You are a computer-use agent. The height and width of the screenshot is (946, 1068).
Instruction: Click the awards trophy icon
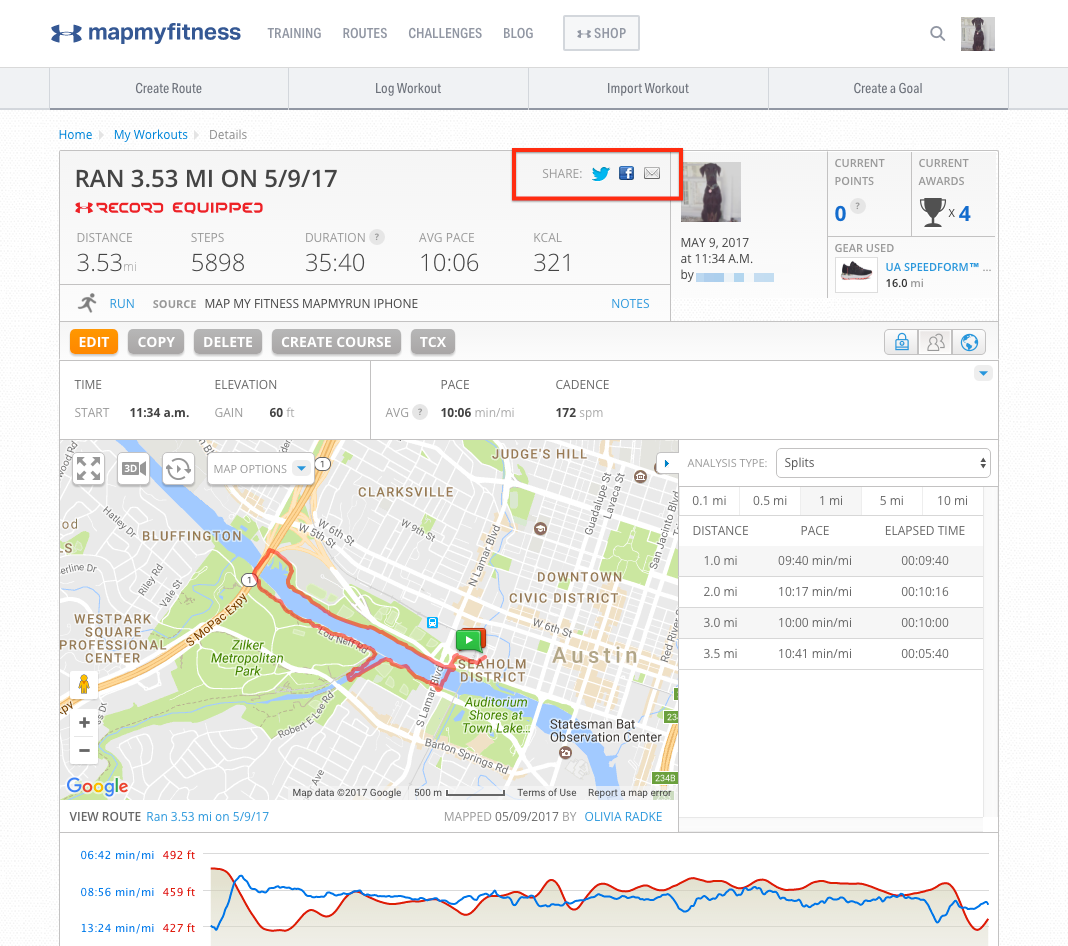932,212
